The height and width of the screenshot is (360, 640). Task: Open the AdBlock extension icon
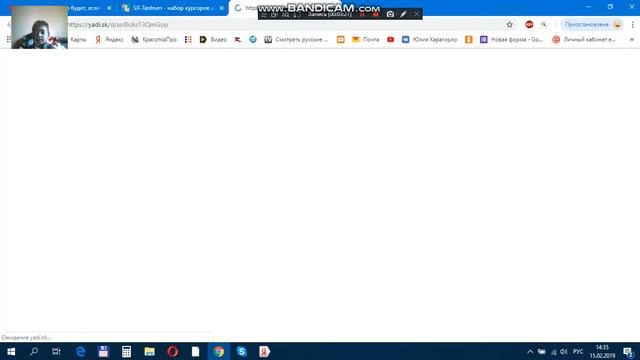point(529,24)
